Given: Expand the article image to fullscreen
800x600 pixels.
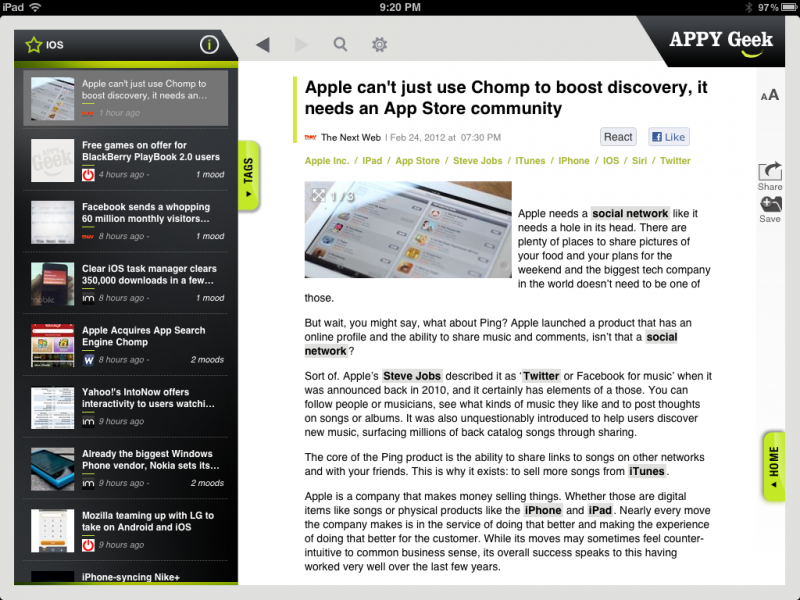Looking at the screenshot, I should click(x=319, y=195).
